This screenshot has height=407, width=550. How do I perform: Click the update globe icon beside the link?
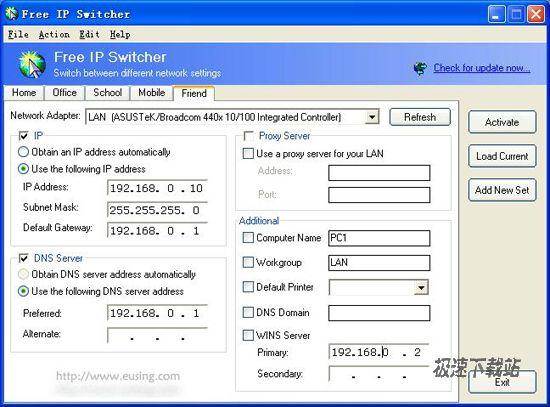coord(420,68)
